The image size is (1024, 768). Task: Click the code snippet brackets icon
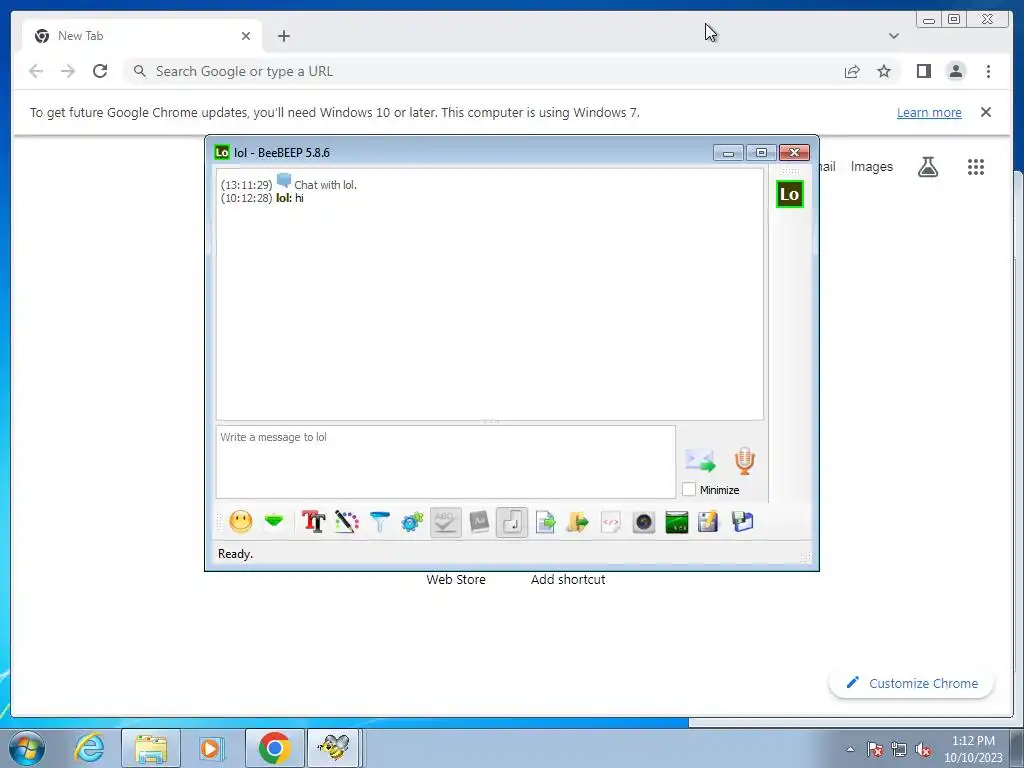point(611,522)
